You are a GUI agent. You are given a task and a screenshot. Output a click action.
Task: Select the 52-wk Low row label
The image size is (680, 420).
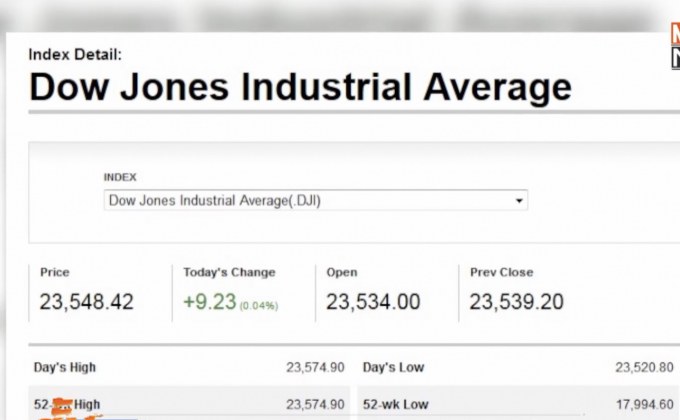pos(396,404)
